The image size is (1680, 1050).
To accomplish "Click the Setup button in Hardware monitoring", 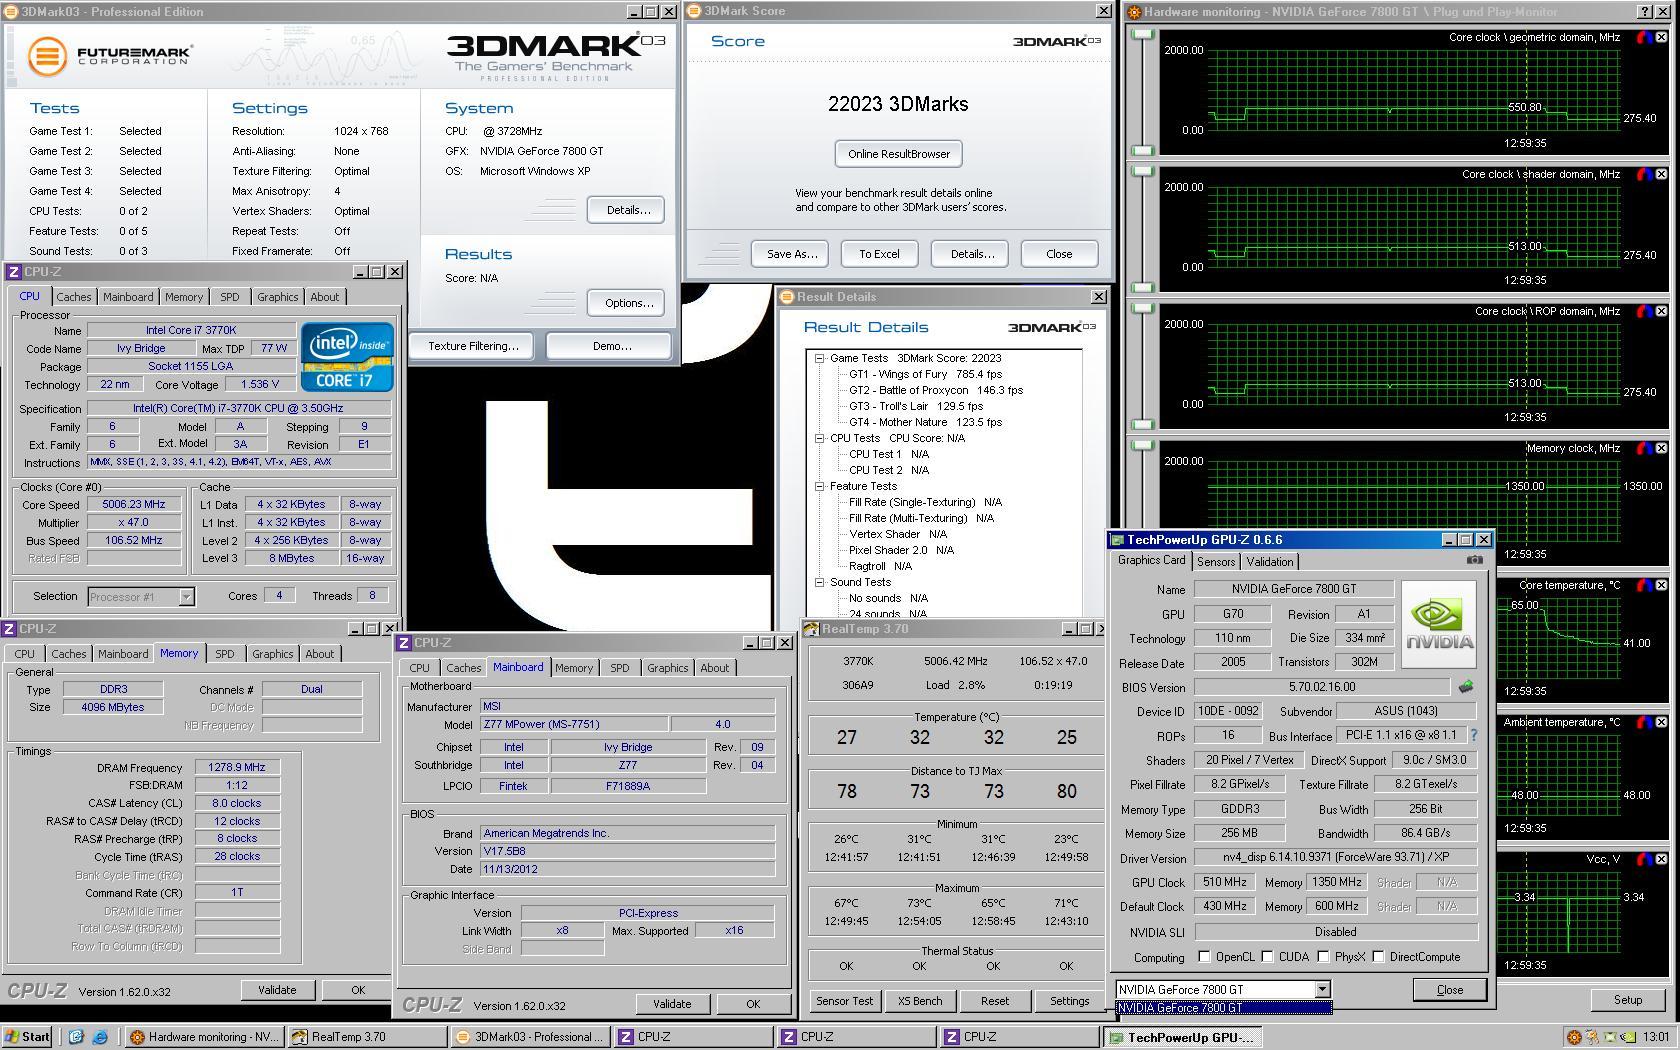I will point(1628,1000).
